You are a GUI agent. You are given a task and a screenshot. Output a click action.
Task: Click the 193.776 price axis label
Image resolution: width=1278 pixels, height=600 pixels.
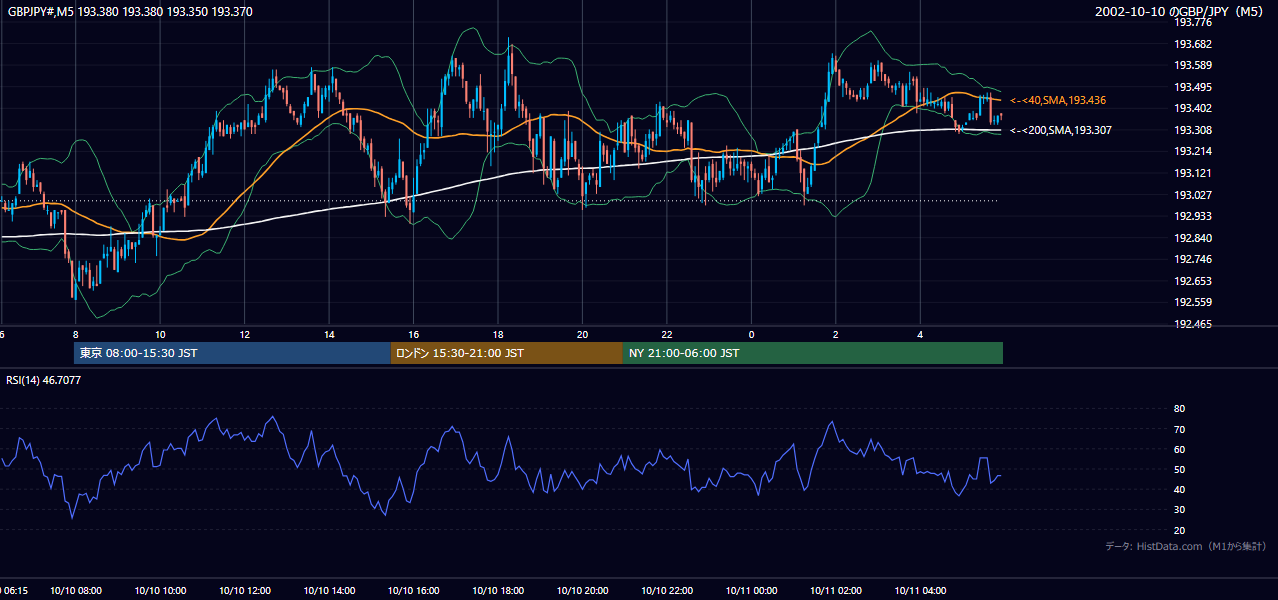(x=1193, y=23)
